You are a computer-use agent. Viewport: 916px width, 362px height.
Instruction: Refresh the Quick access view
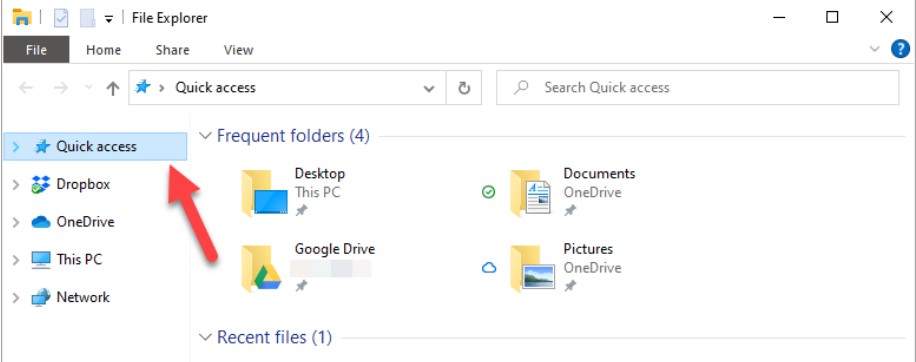click(464, 88)
